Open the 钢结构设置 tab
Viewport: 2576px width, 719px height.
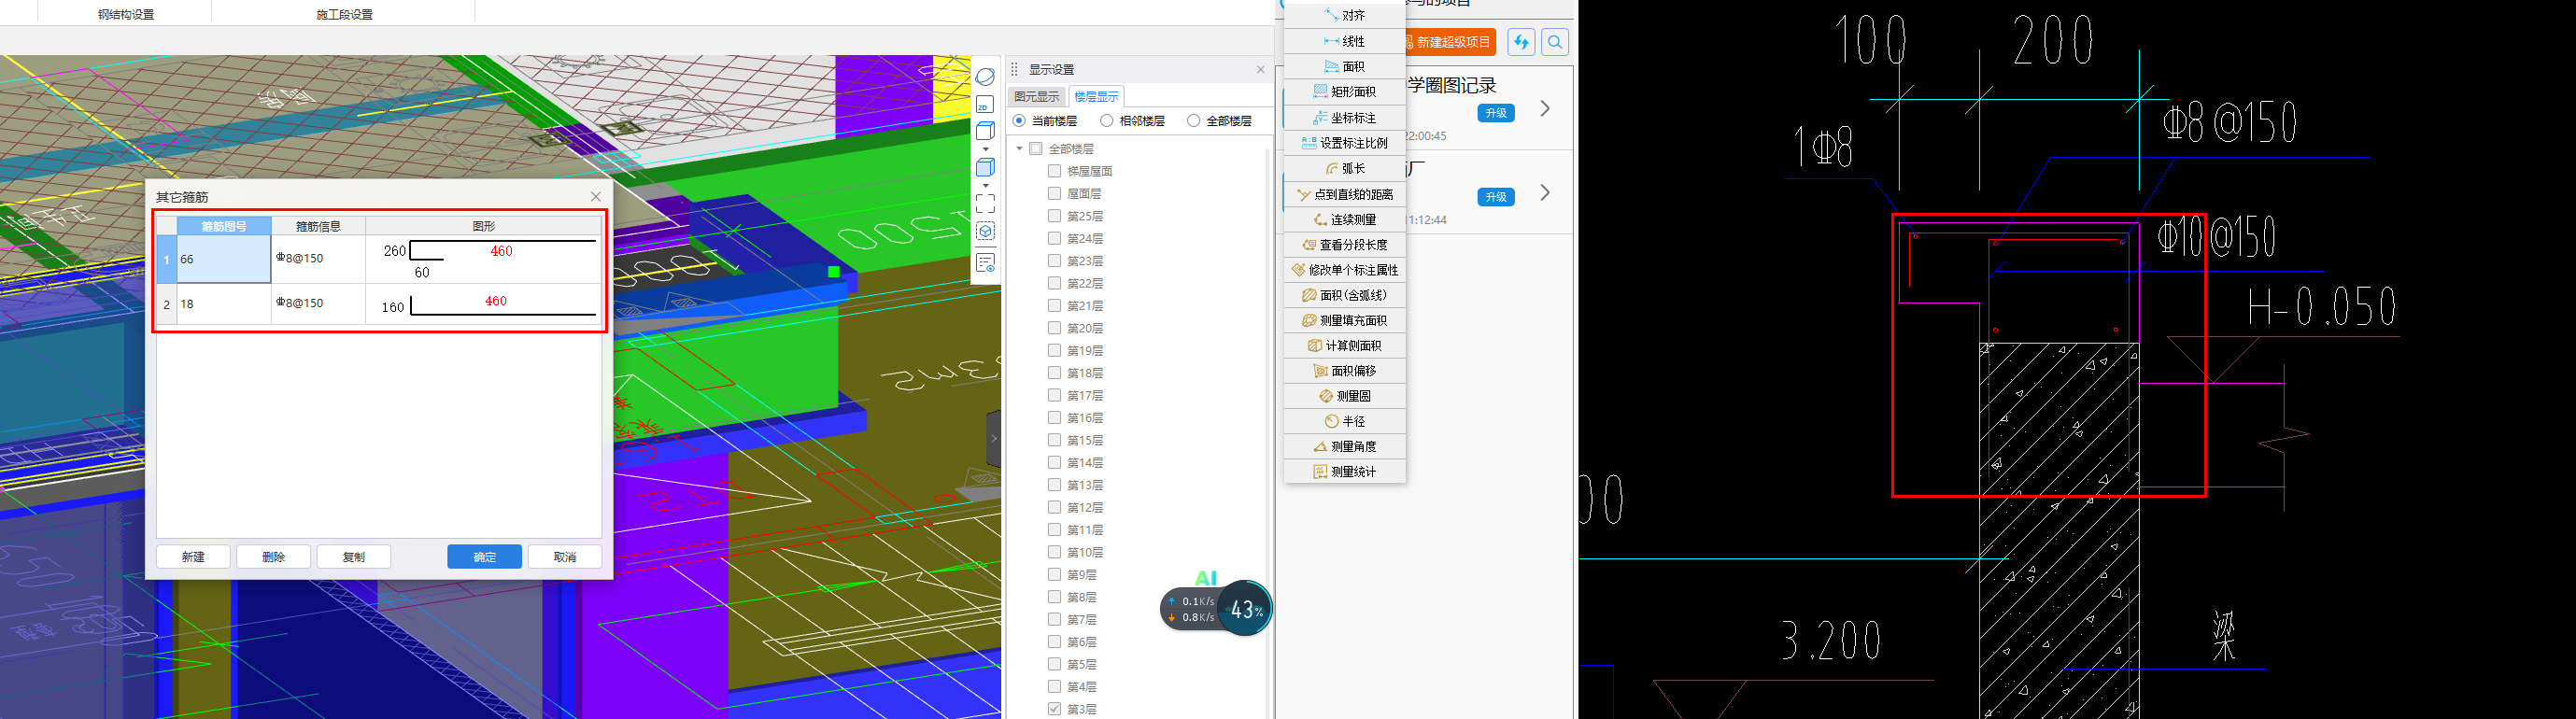point(126,15)
